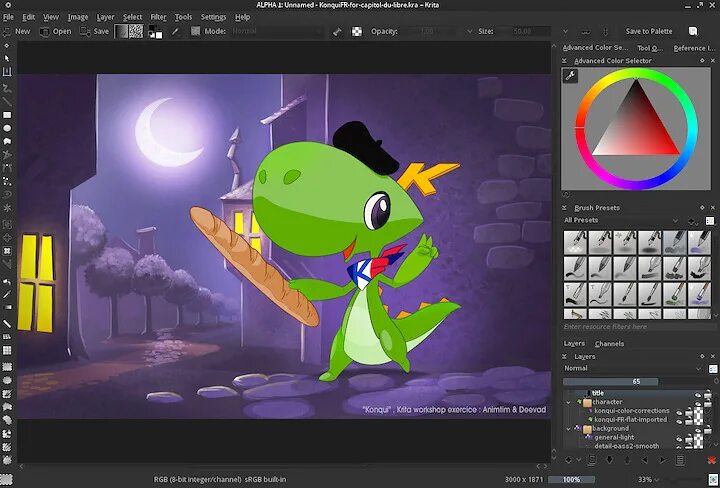Hide the konqui-color-corrections layer

point(681,411)
